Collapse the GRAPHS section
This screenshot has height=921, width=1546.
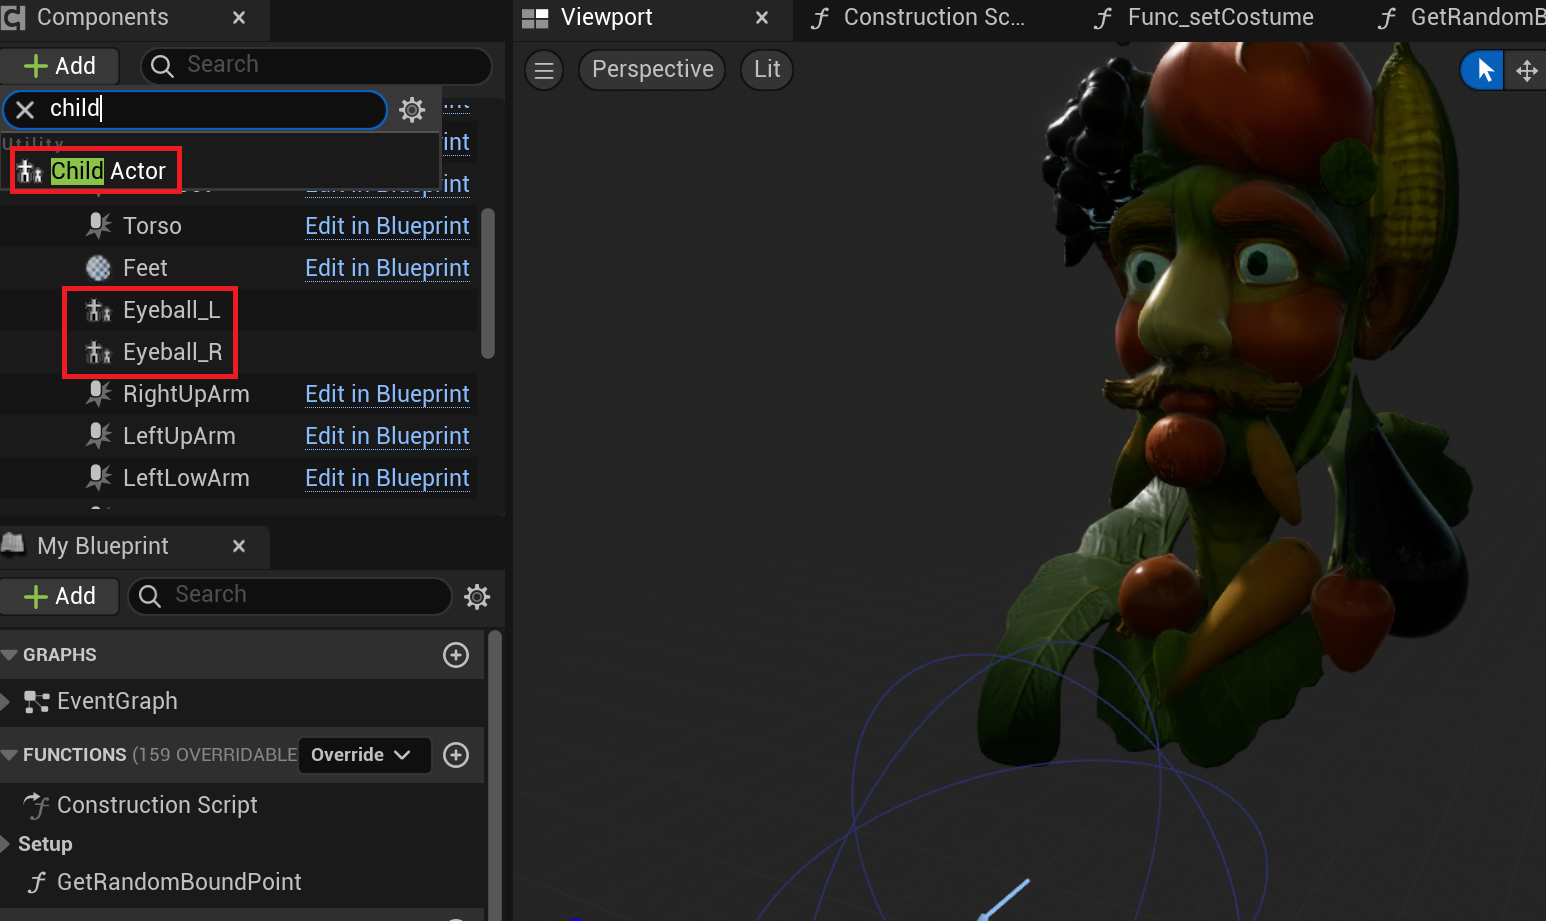10,655
